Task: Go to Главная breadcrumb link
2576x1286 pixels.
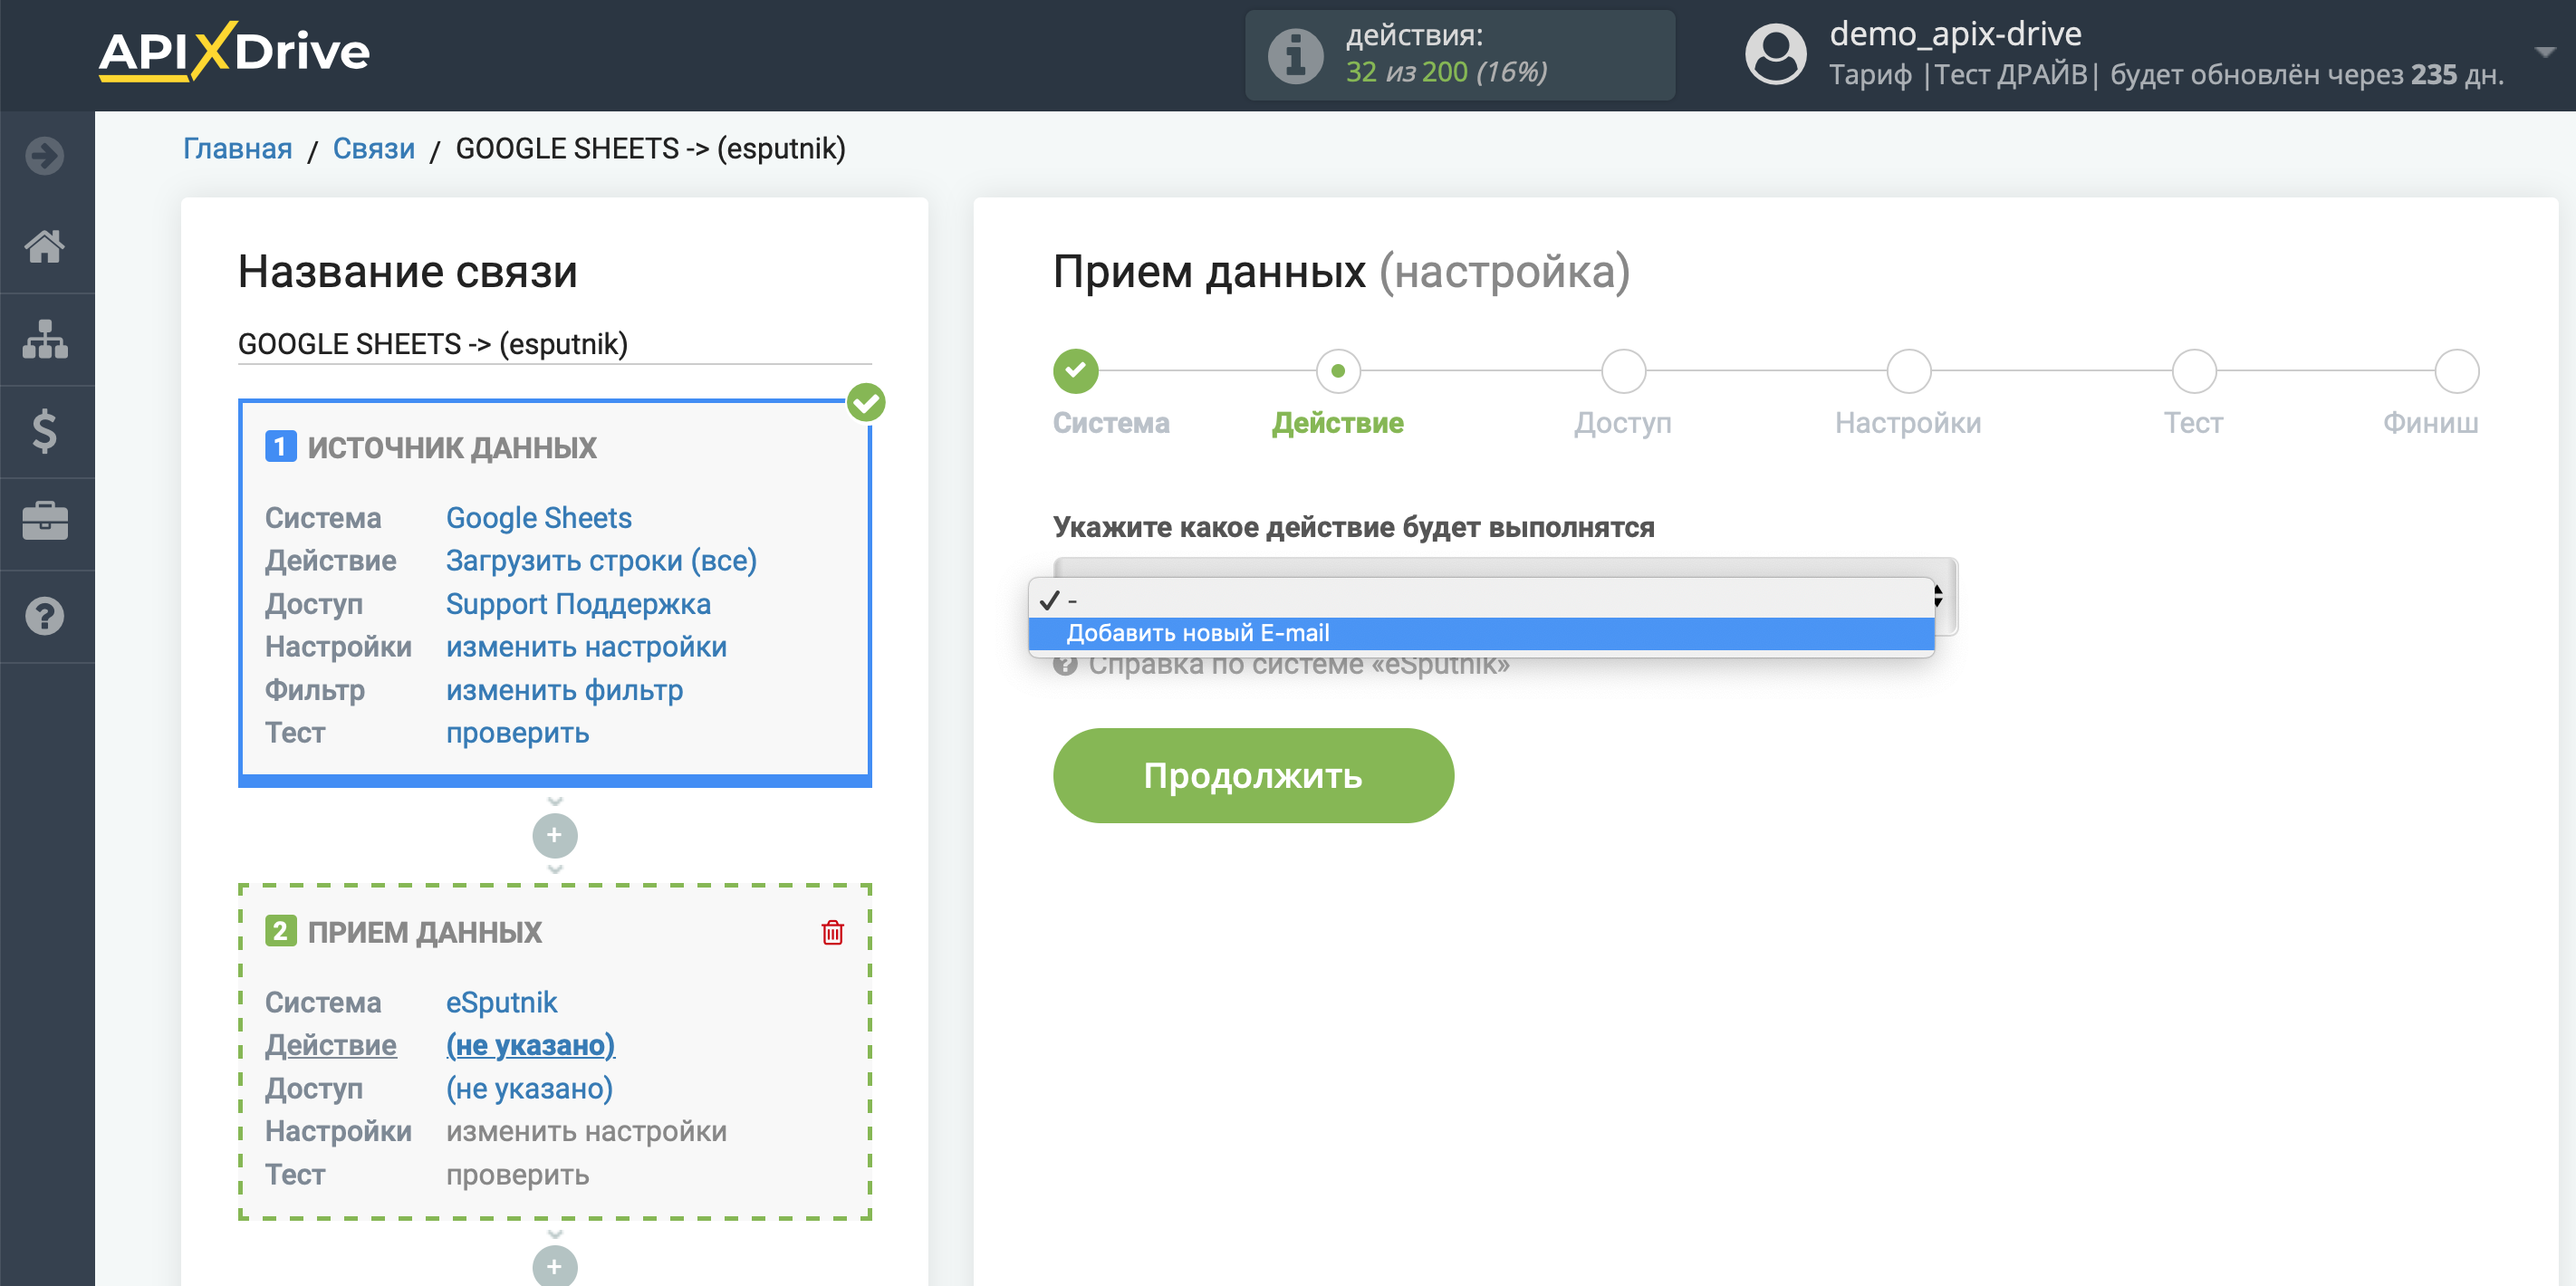Action: [237, 149]
